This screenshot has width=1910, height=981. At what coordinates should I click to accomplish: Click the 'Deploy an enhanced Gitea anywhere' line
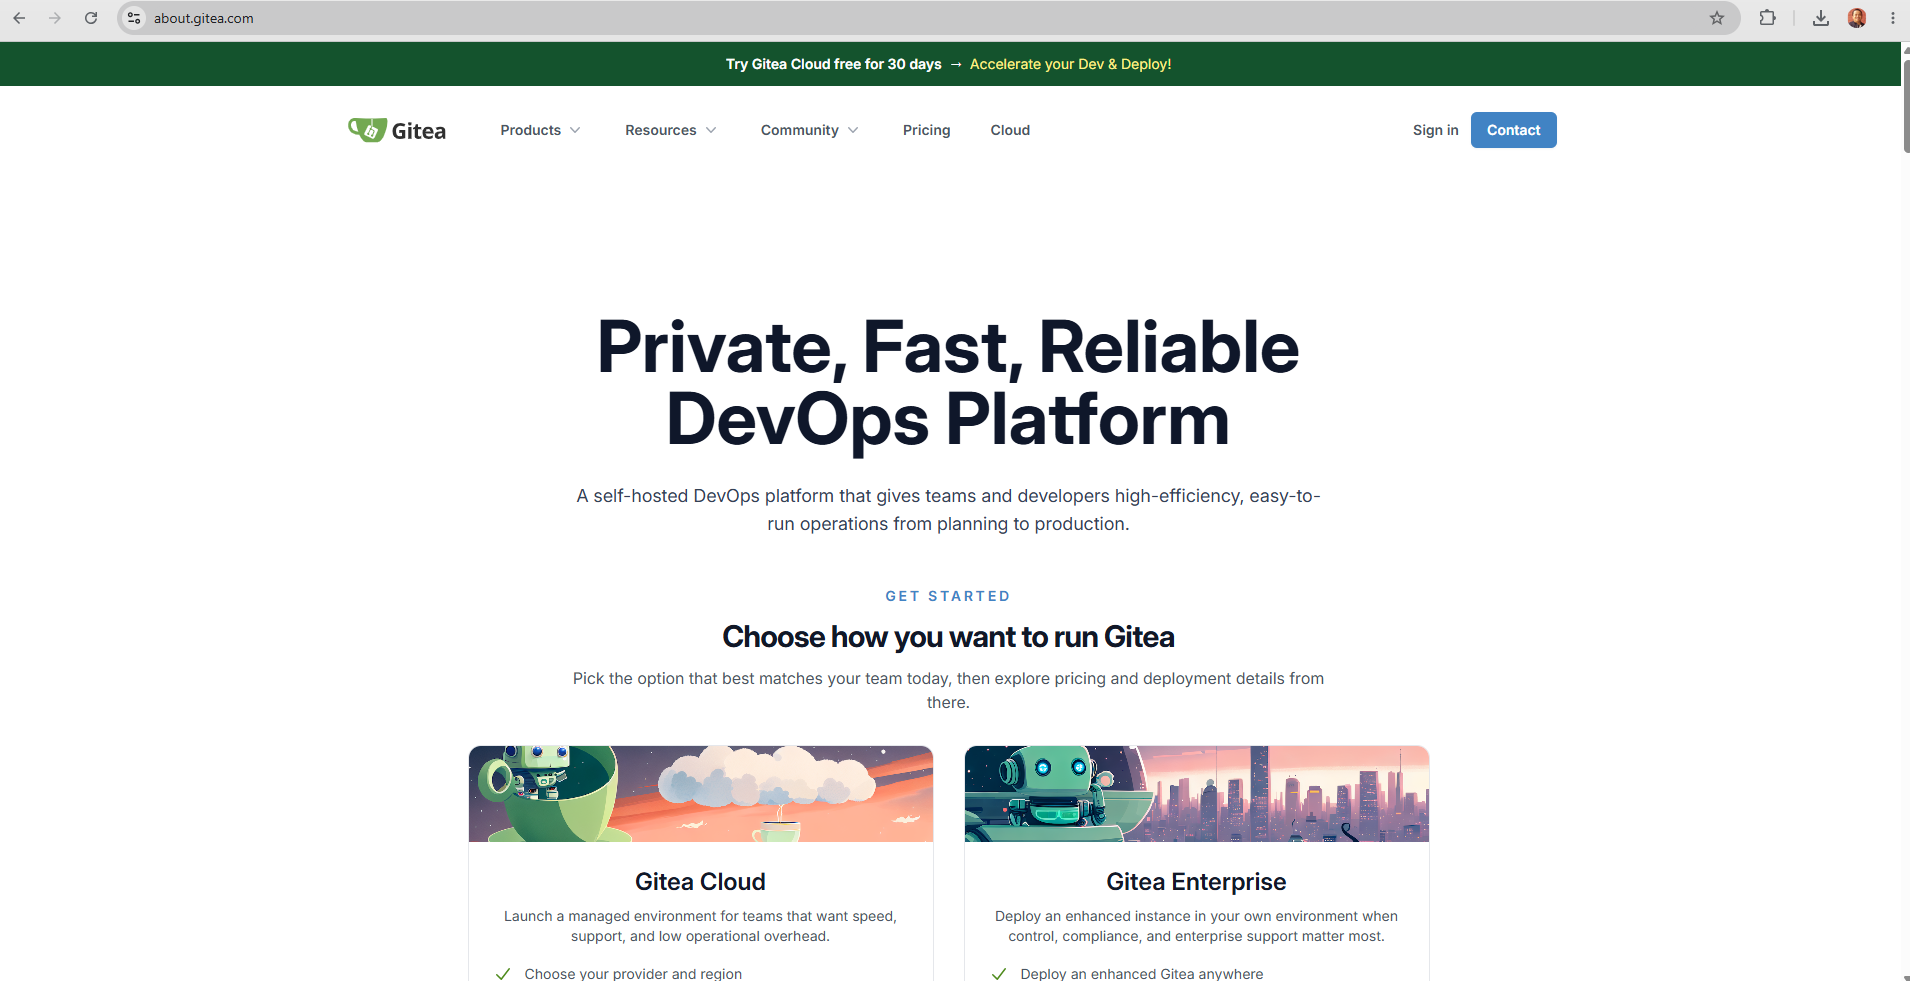pyautogui.click(x=1142, y=973)
